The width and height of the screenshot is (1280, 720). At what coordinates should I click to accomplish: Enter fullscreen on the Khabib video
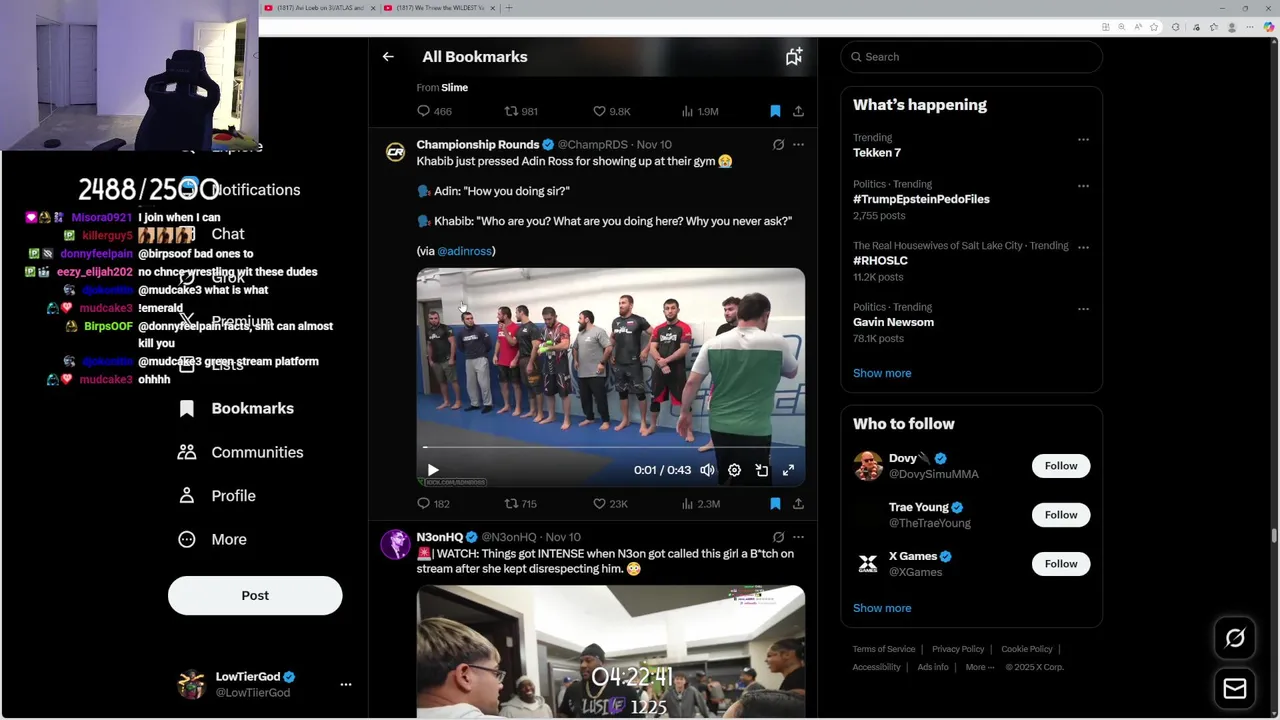pos(788,470)
